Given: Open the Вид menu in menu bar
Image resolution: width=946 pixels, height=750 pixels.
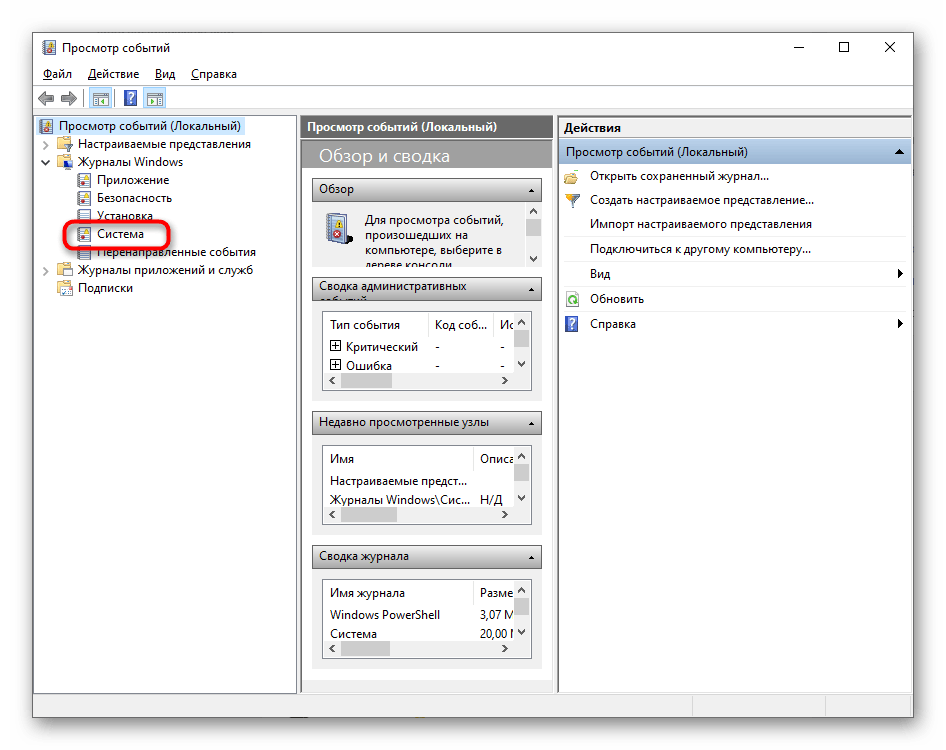Looking at the screenshot, I should [x=164, y=73].
